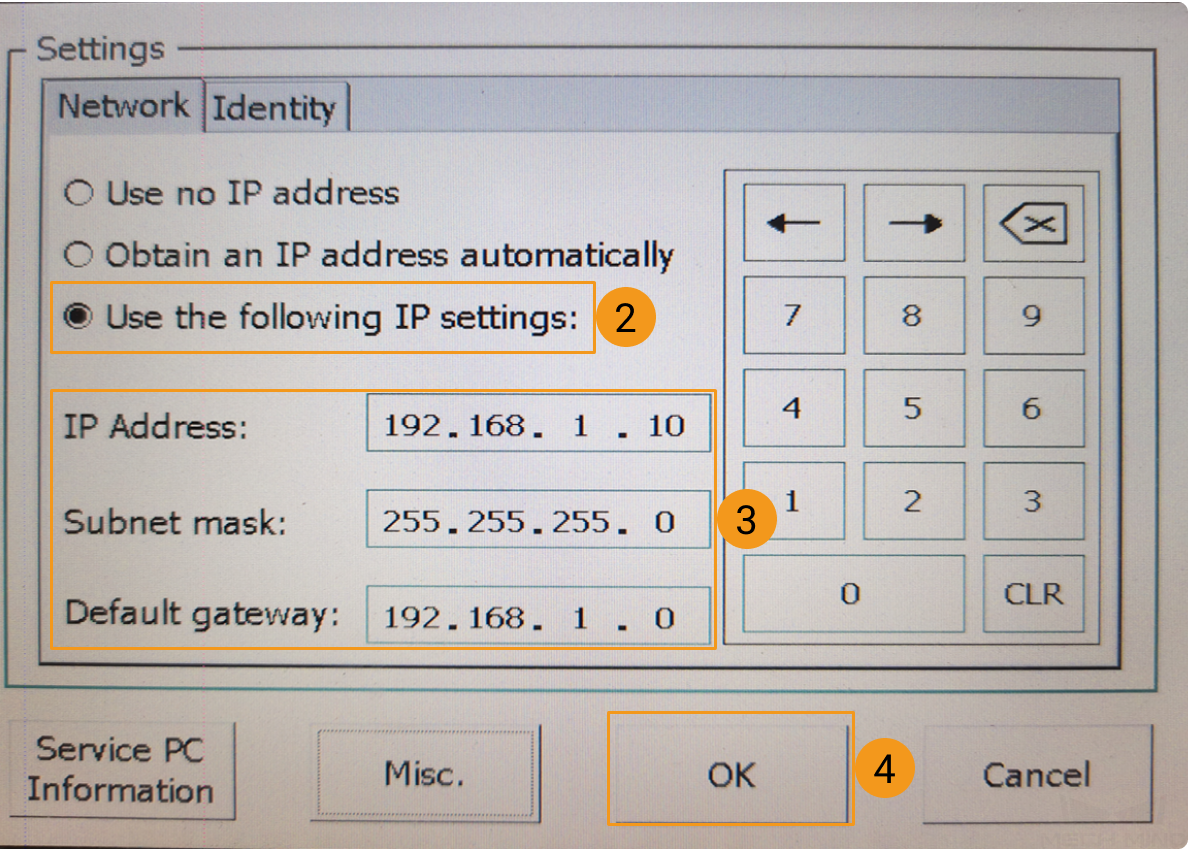This screenshot has width=1188, height=851.
Task: Open Service PC Information
Action: (x=121, y=770)
